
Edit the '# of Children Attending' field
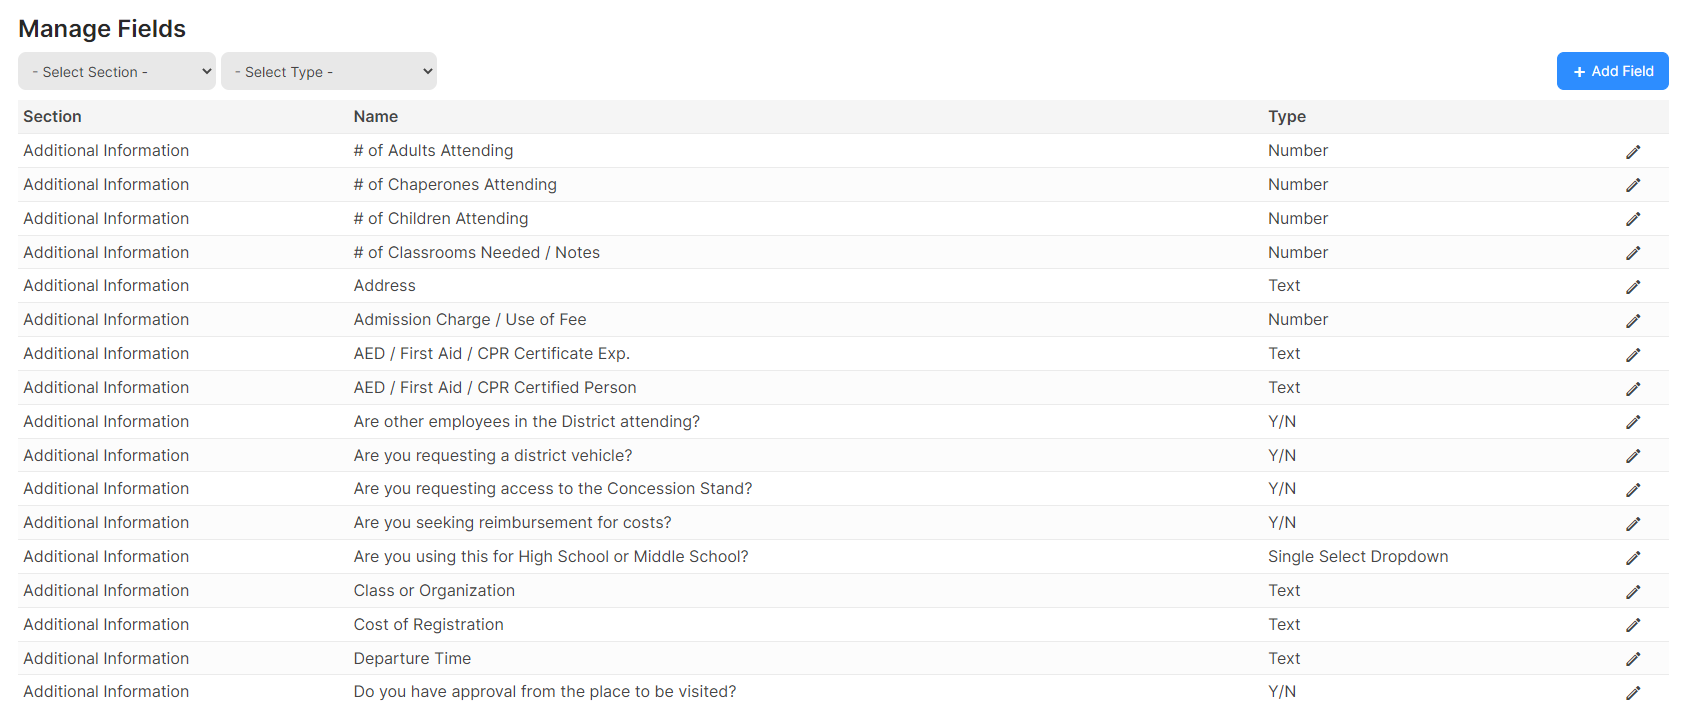pyautogui.click(x=1633, y=219)
